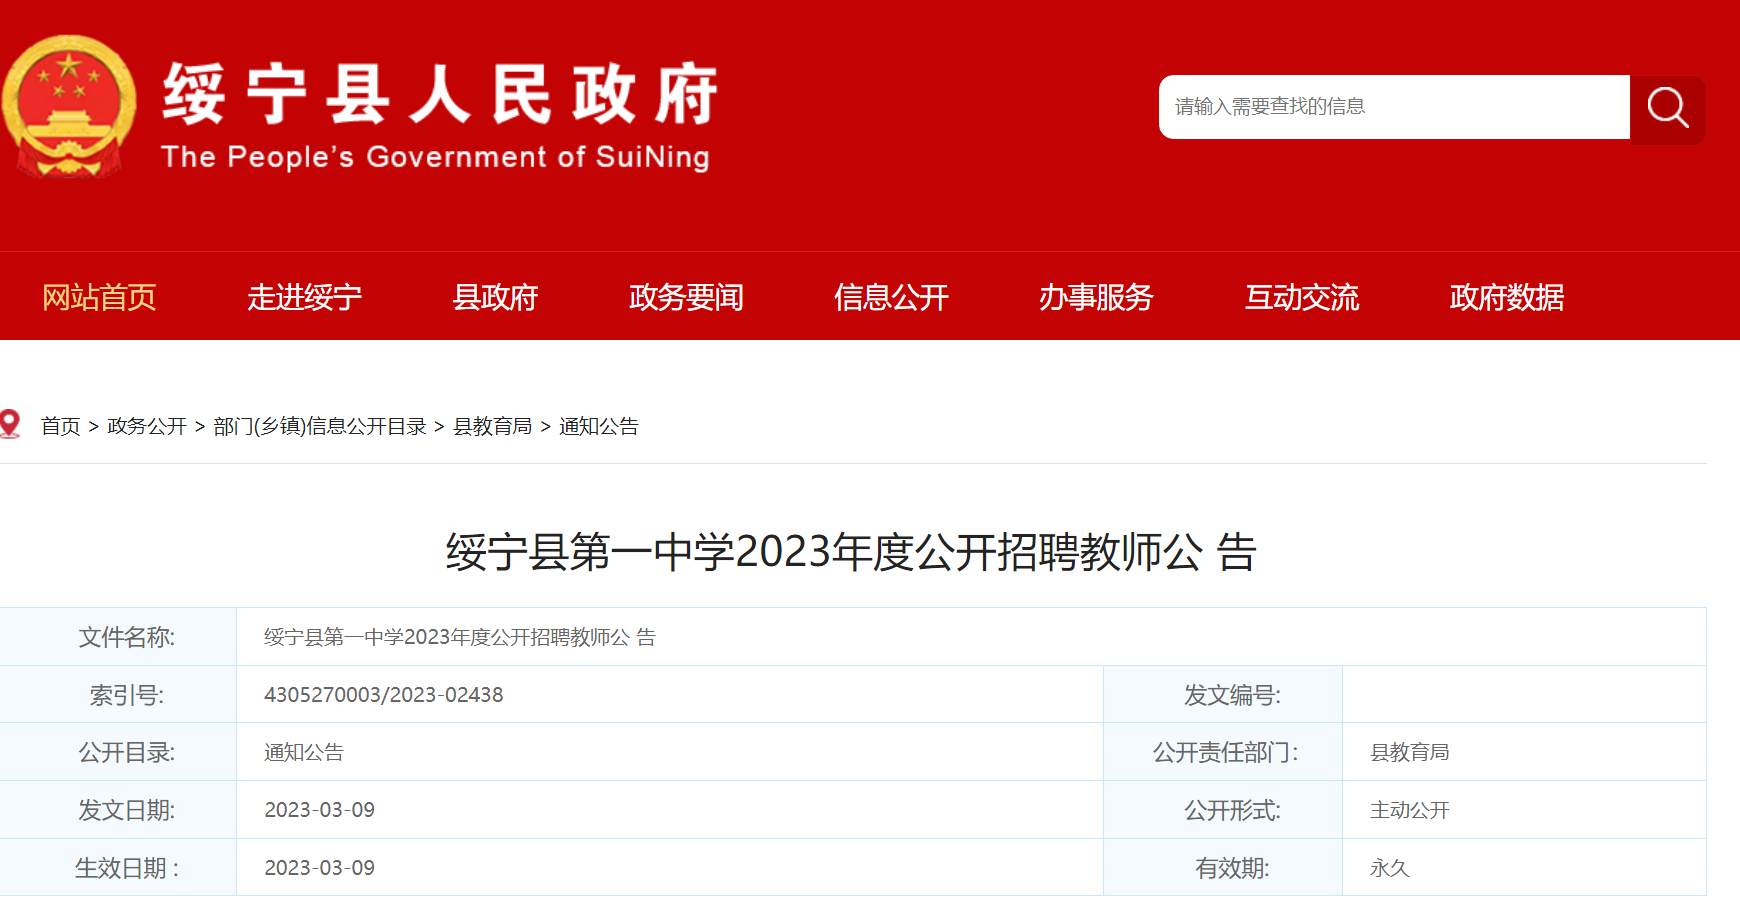Click the 公开形式 label cell
The width and height of the screenshot is (1740, 904).
(1223, 810)
